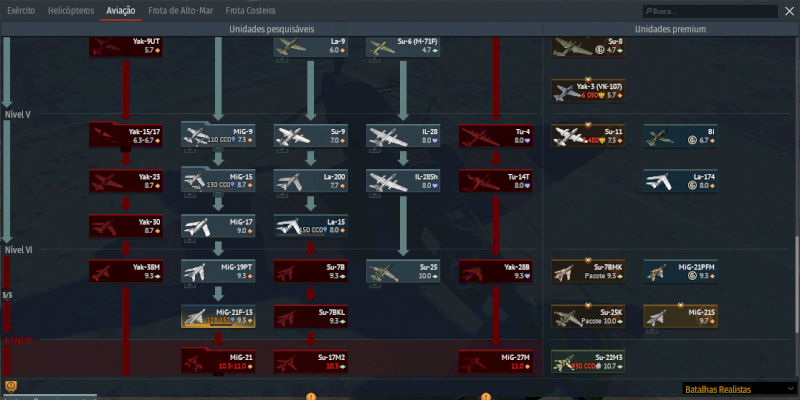Expand the MiG-15 aircraft group folder
This screenshot has width=800, height=400.
tap(218, 179)
